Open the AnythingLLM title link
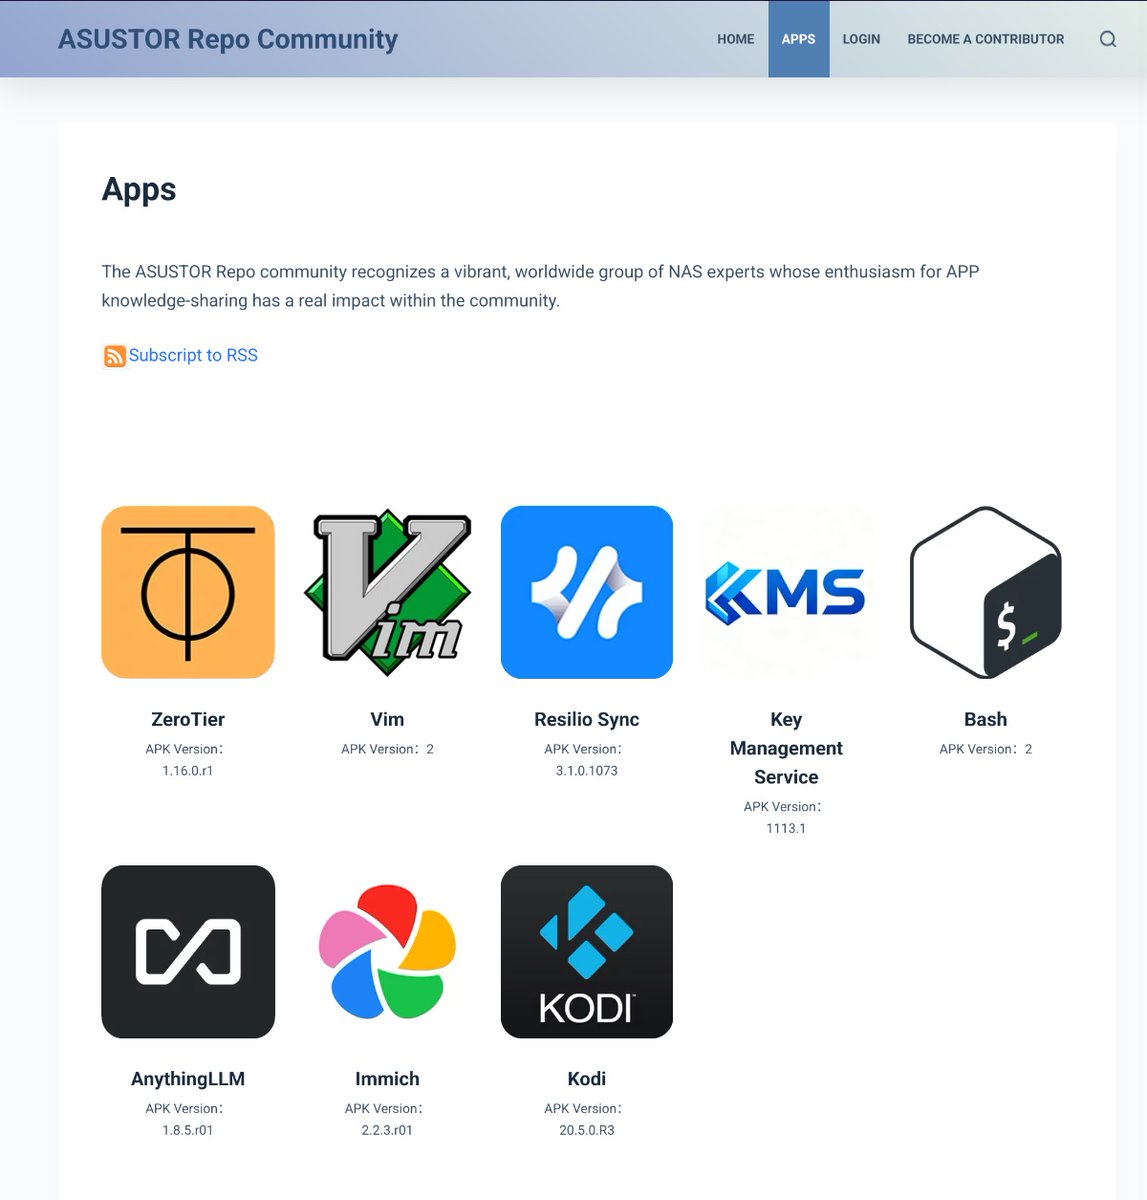This screenshot has height=1200, width=1147. tap(188, 1079)
